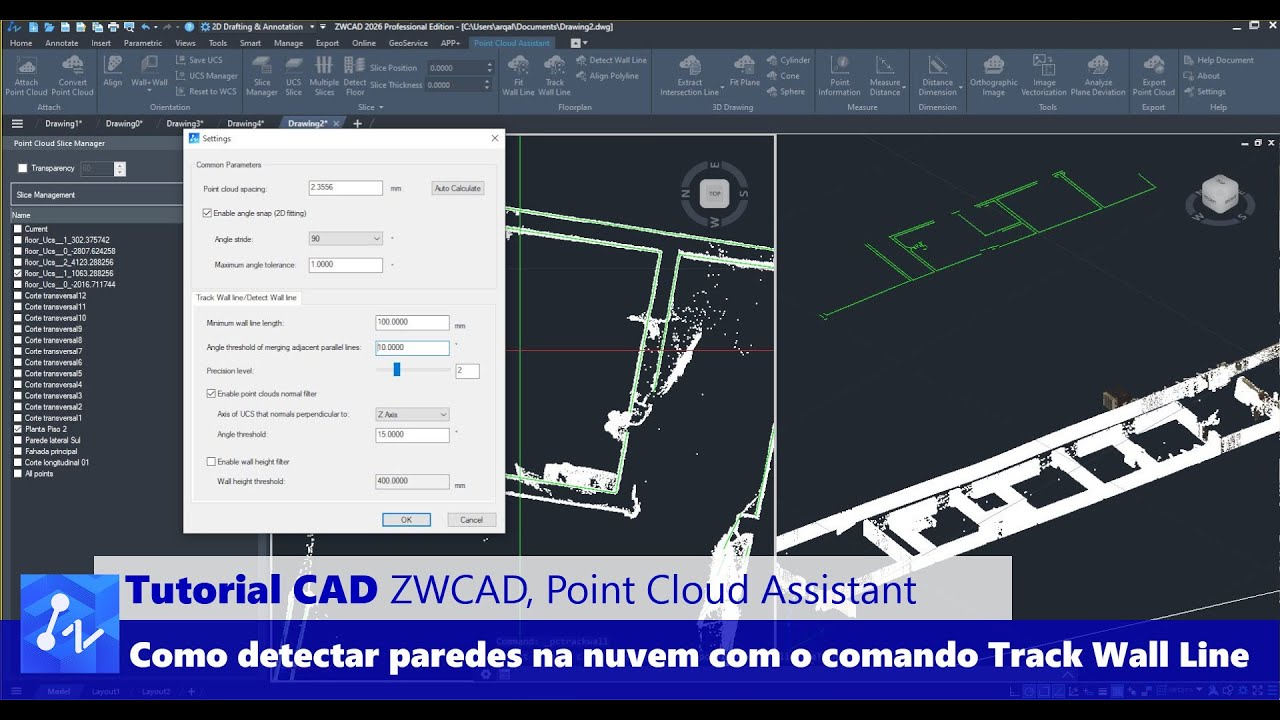Choose Cylinder 3D drawing tool
Screen dimensions: 1280x720
(789, 60)
